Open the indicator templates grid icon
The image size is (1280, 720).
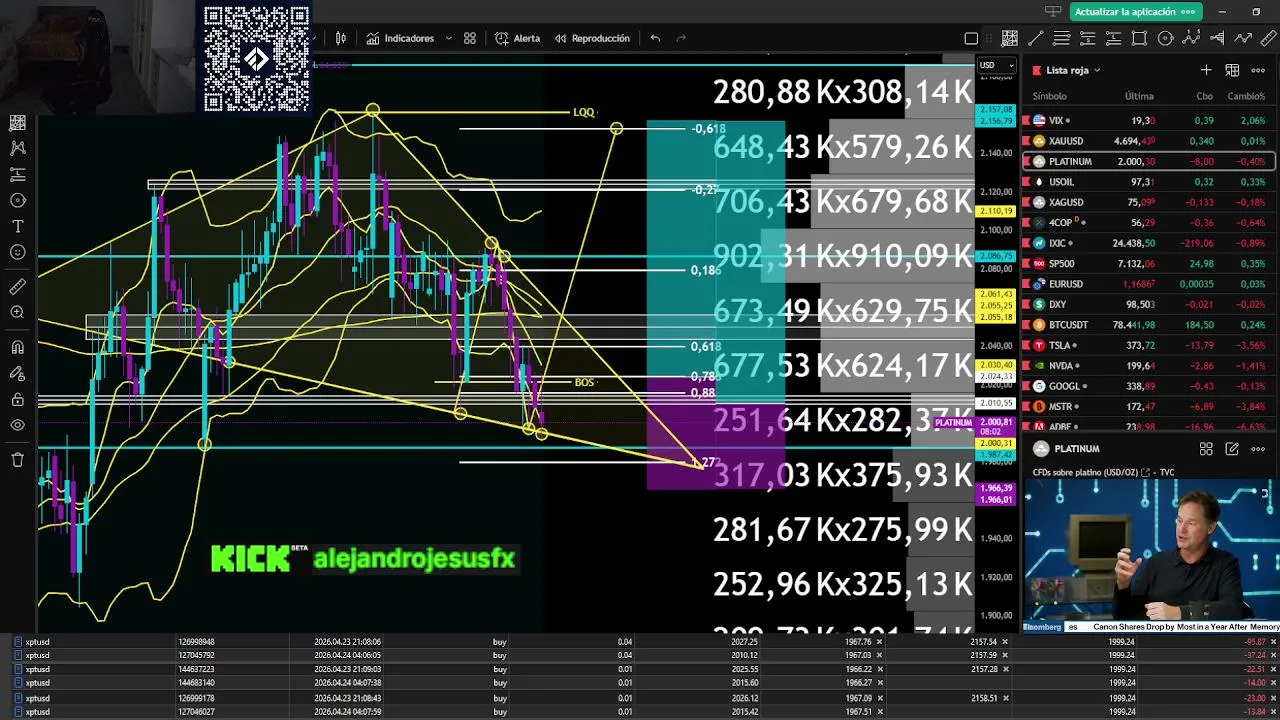[470, 38]
